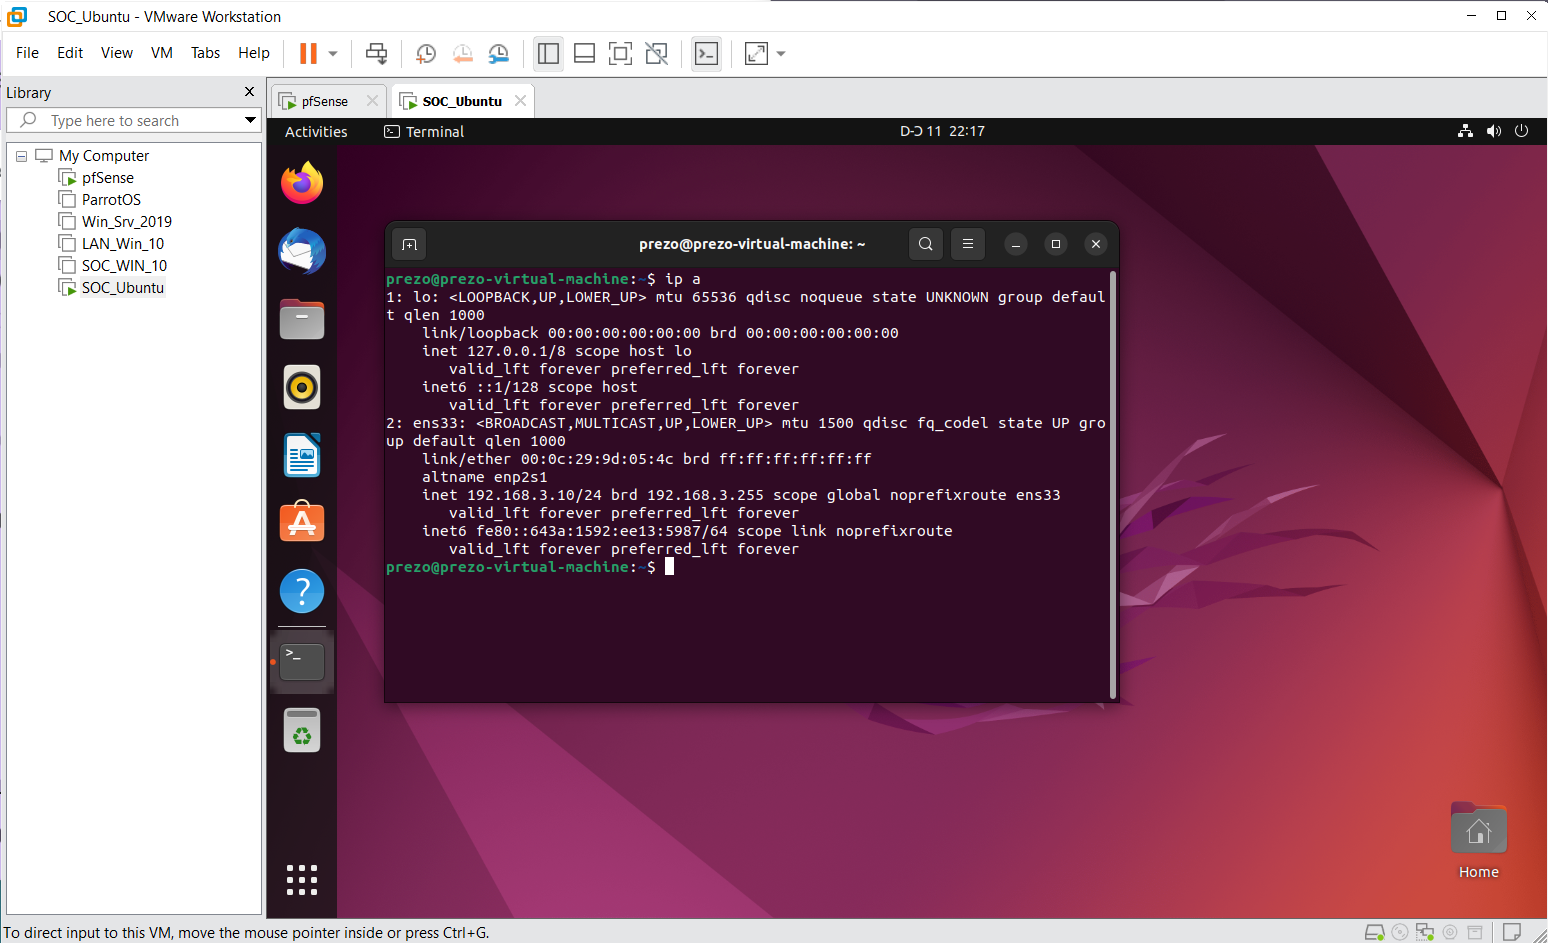1548x943 pixels.
Task: Toggle the console view button
Action: click(706, 53)
